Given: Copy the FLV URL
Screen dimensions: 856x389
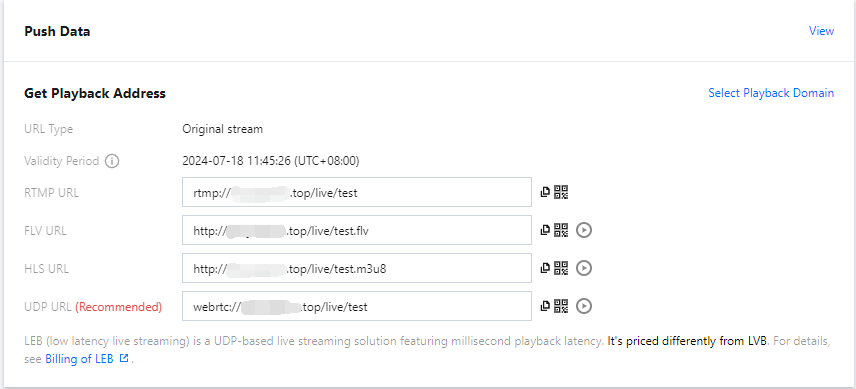Looking at the screenshot, I should click(x=544, y=230).
